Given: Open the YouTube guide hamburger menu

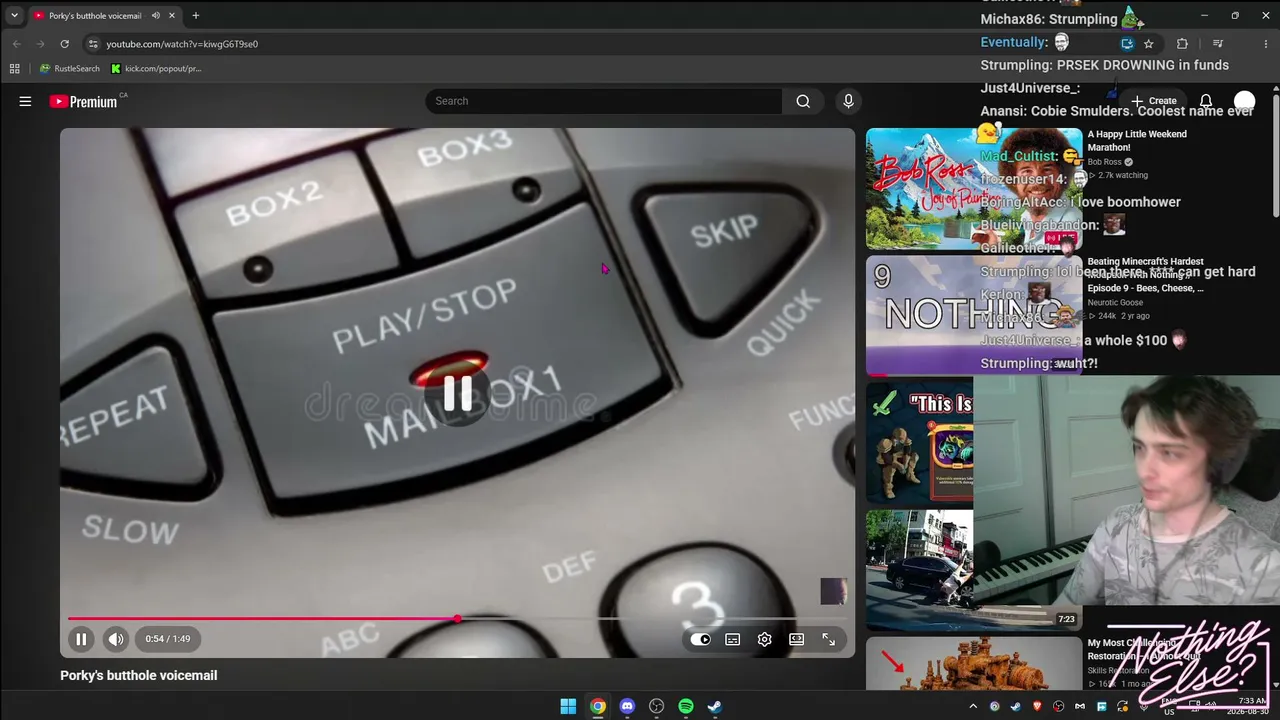Looking at the screenshot, I should coord(25,101).
